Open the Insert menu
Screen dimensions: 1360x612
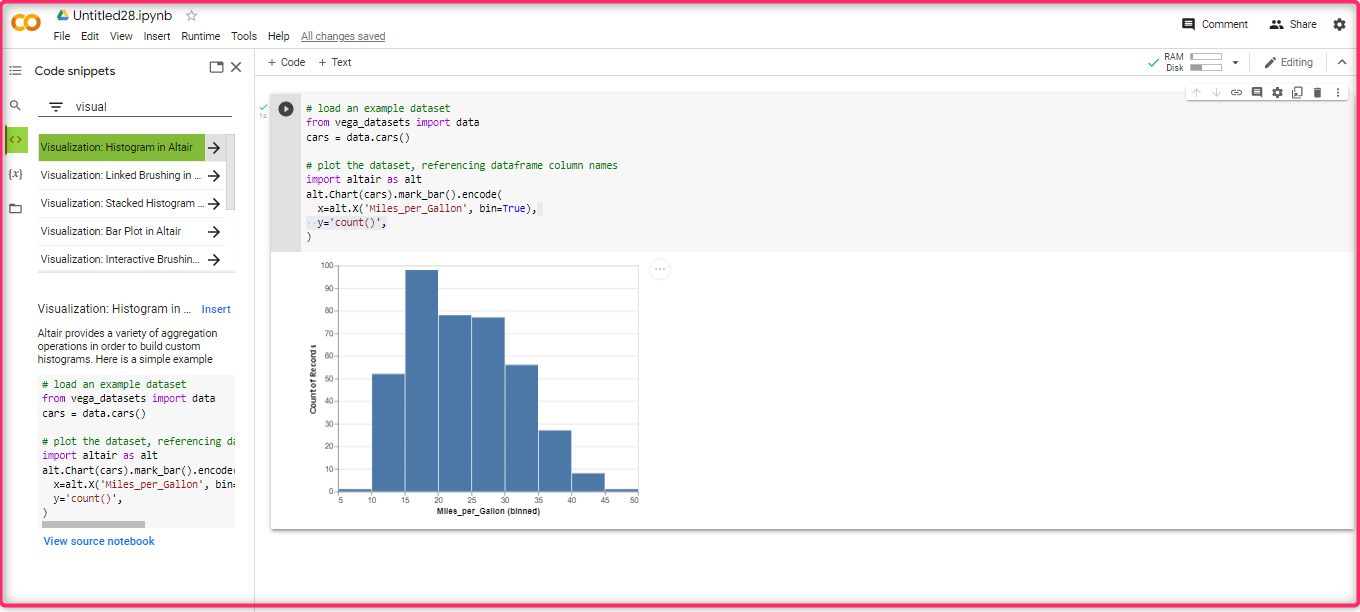[x=157, y=36]
